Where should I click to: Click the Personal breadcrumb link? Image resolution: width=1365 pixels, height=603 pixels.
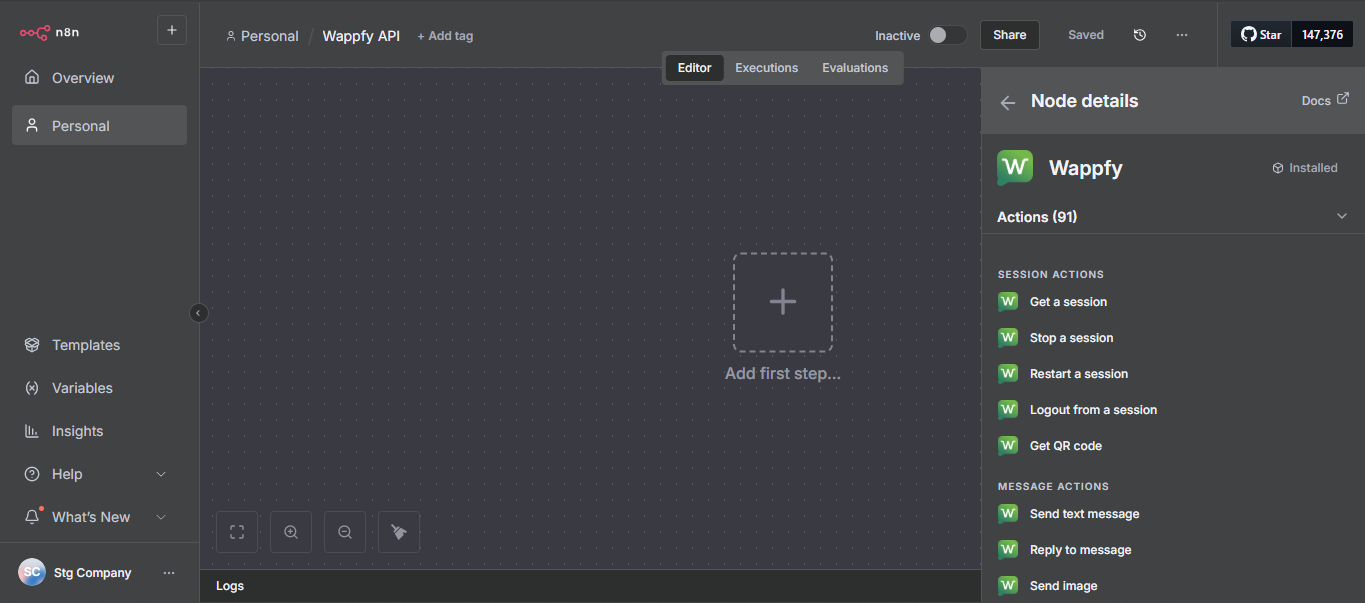pos(262,36)
